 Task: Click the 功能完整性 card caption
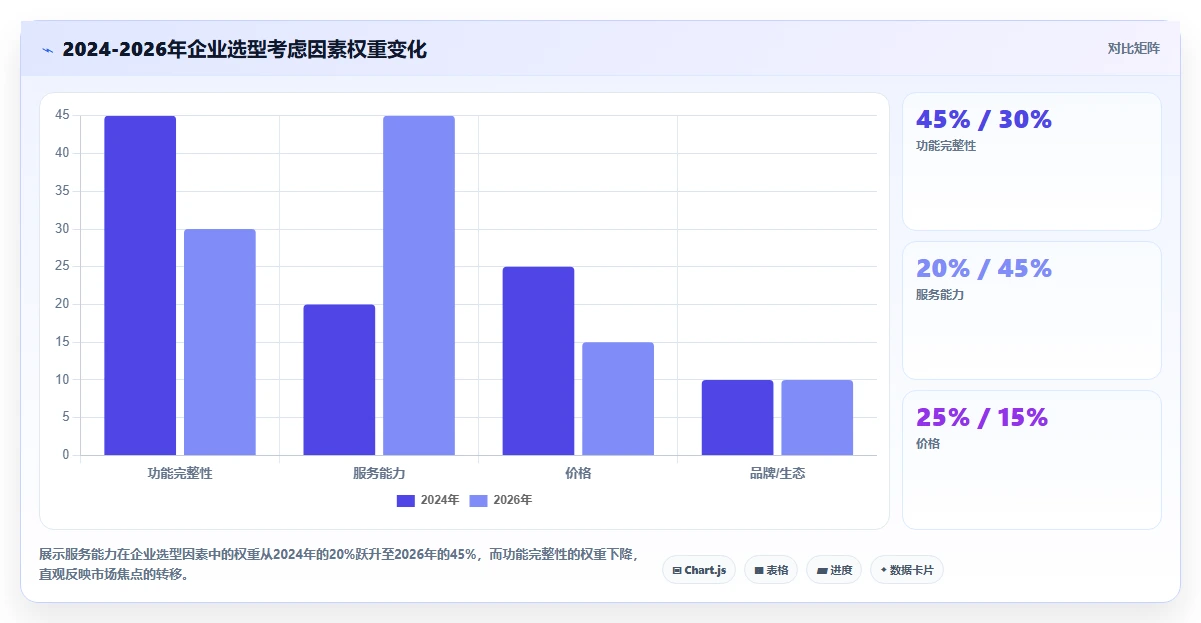point(946,146)
